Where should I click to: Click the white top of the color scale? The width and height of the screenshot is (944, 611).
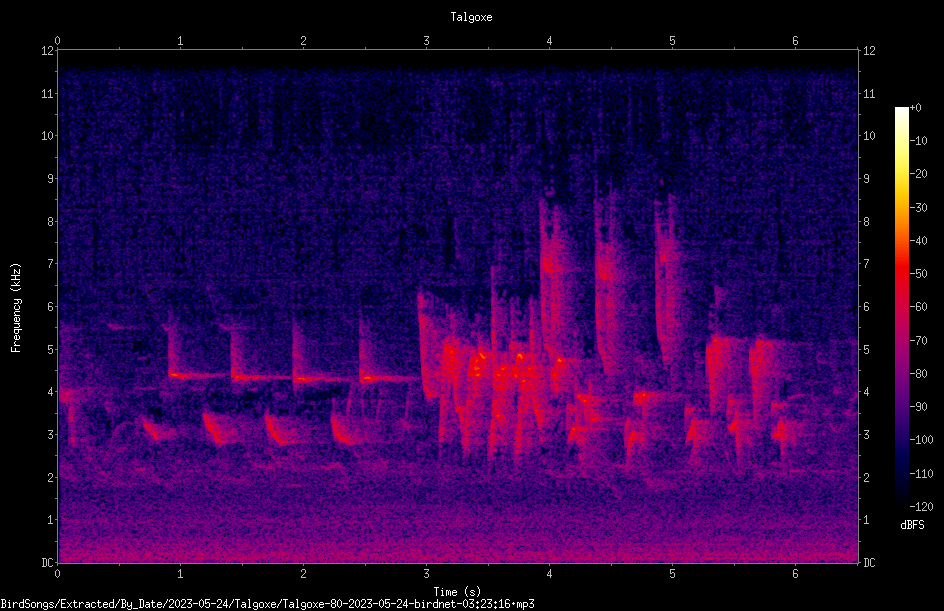point(901,111)
